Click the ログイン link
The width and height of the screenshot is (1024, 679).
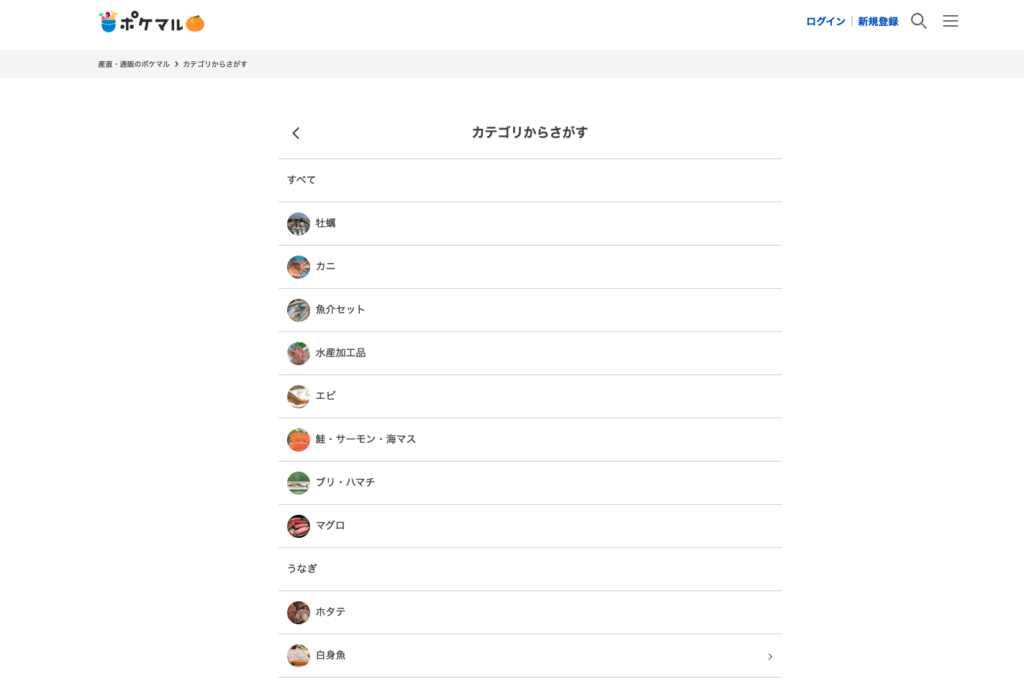825,21
